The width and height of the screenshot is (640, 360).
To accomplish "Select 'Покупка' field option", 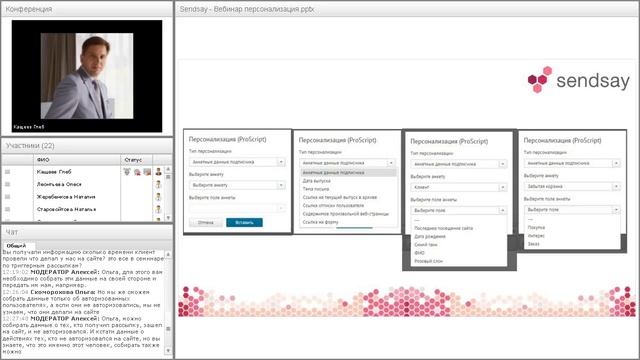I will point(536,227).
